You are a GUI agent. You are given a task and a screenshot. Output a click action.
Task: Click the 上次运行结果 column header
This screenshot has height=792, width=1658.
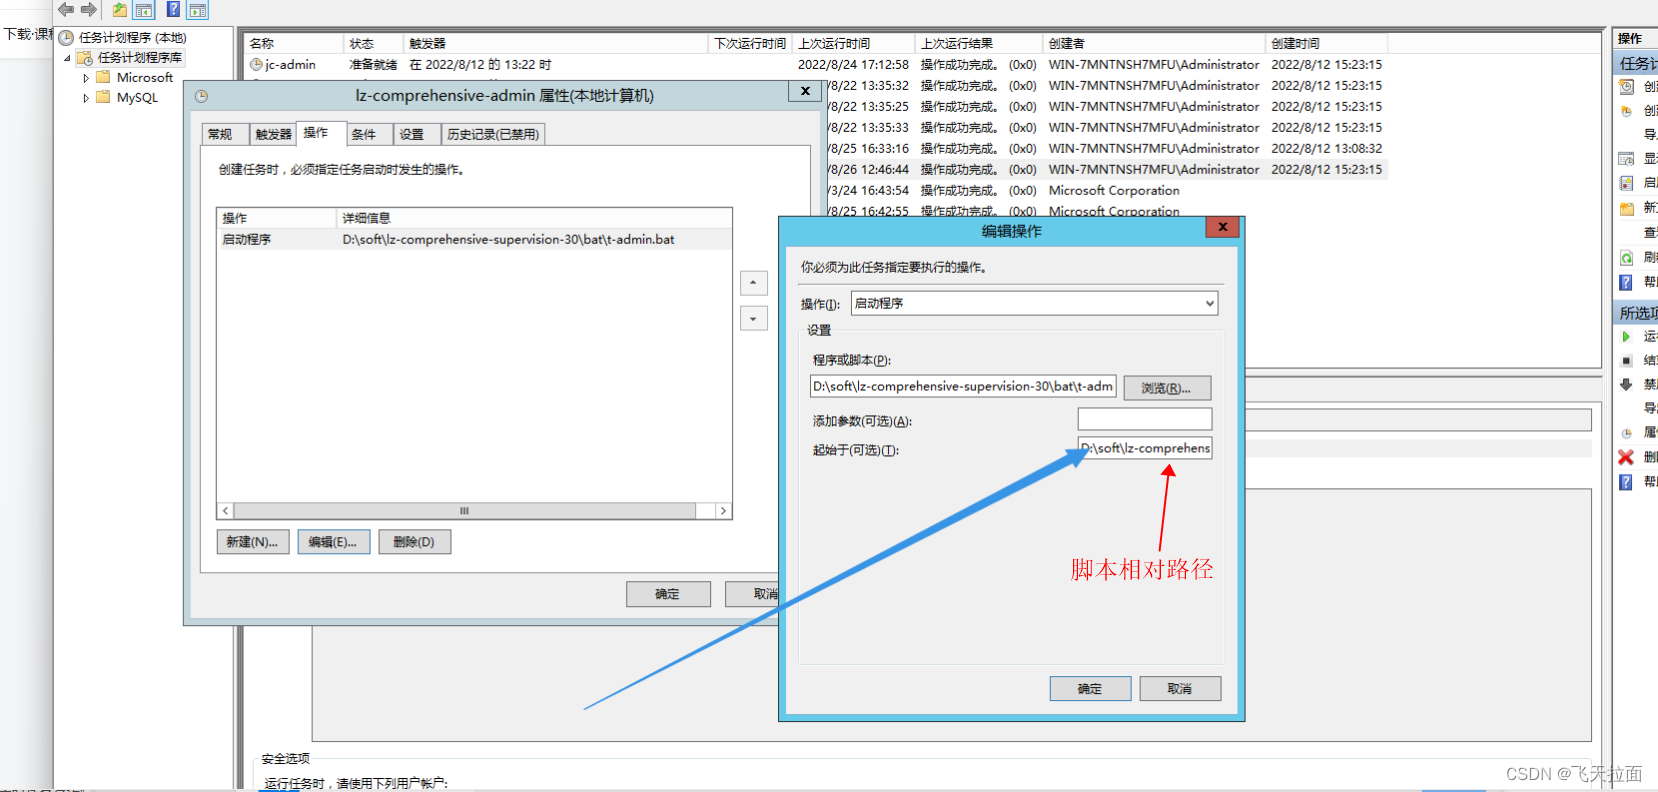point(978,43)
